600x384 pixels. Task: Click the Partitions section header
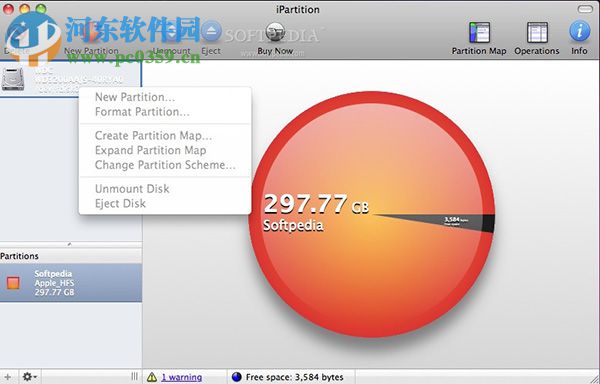click(x=71, y=256)
